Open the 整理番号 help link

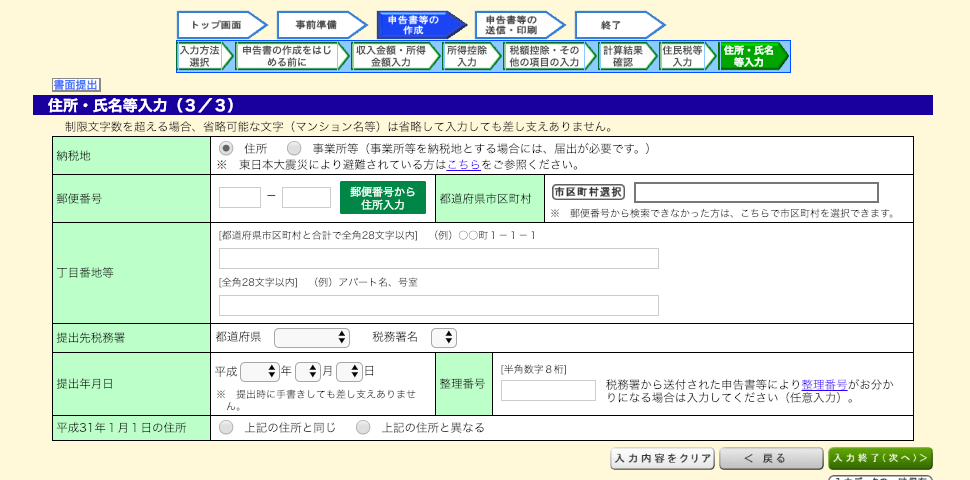pyautogui.click(x=824, y=384)
